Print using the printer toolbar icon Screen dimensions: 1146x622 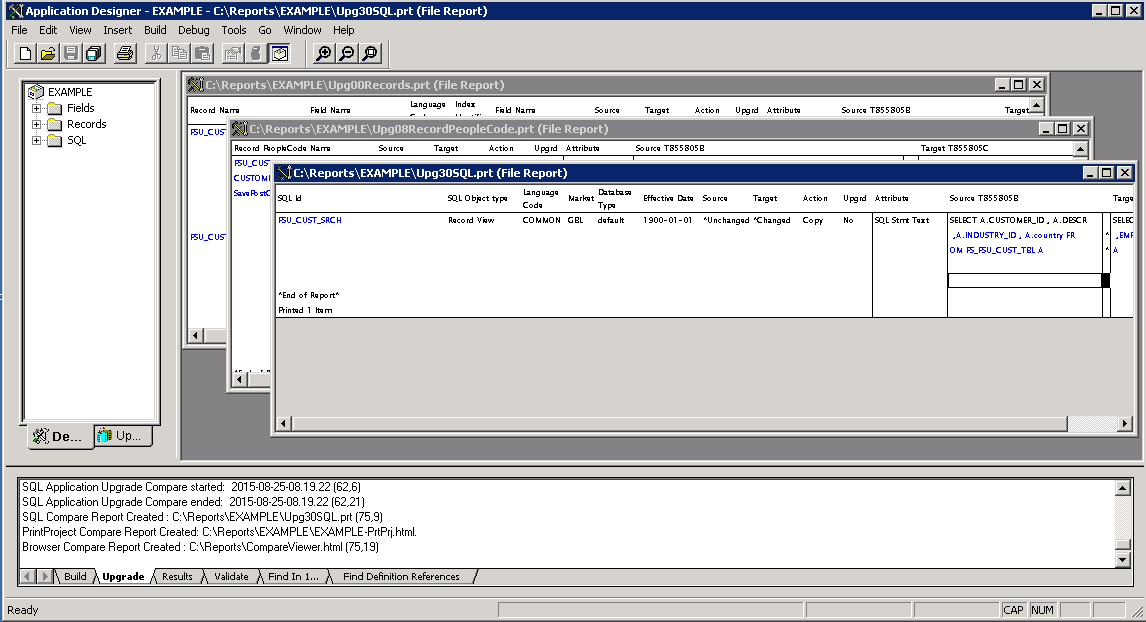125,53
